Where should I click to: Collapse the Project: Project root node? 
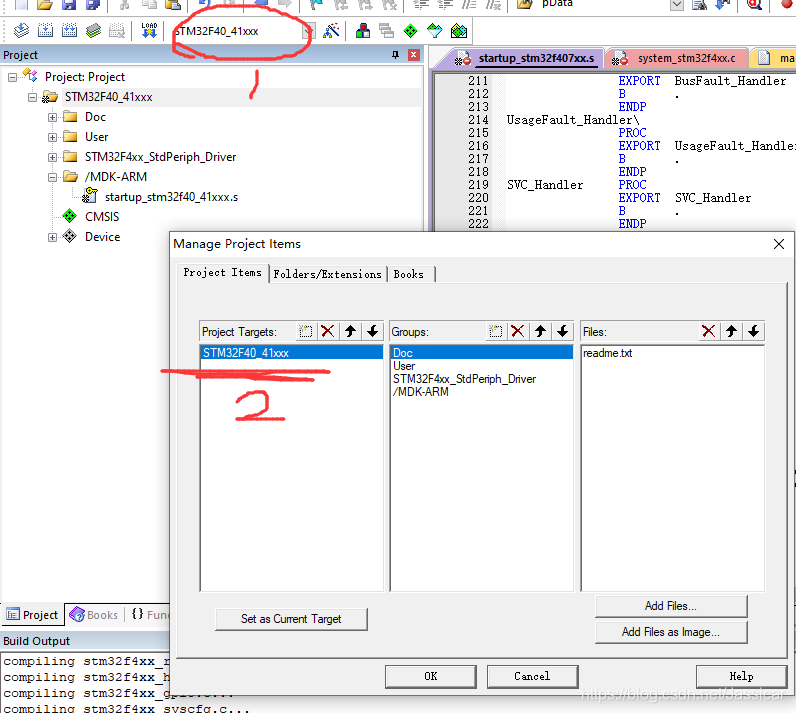point(12,77)
